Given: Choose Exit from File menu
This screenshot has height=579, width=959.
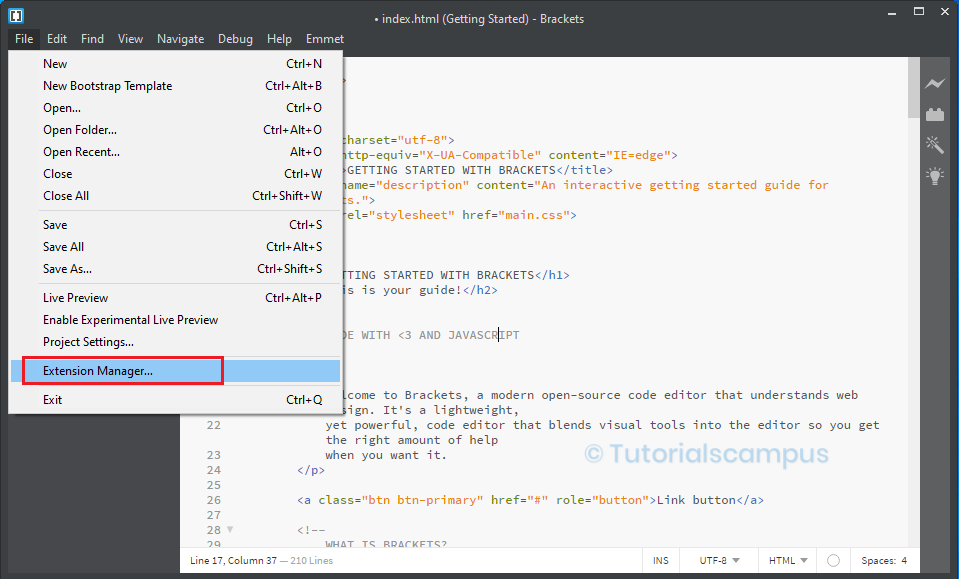Looking at the screenshot, I should (176, 399).
